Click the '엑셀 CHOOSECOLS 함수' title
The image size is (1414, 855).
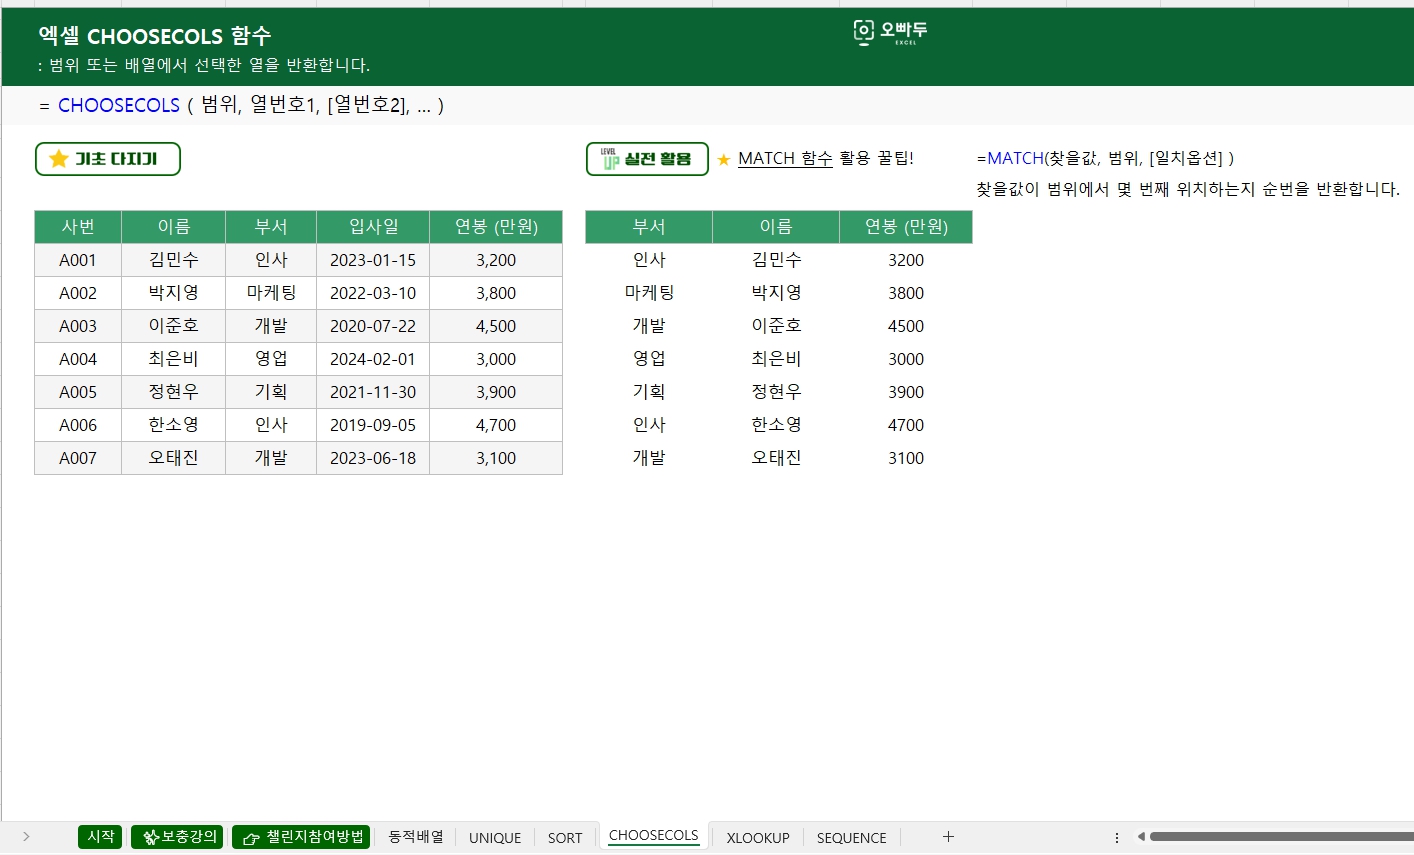pyautogui.click(x=155, y=36)
